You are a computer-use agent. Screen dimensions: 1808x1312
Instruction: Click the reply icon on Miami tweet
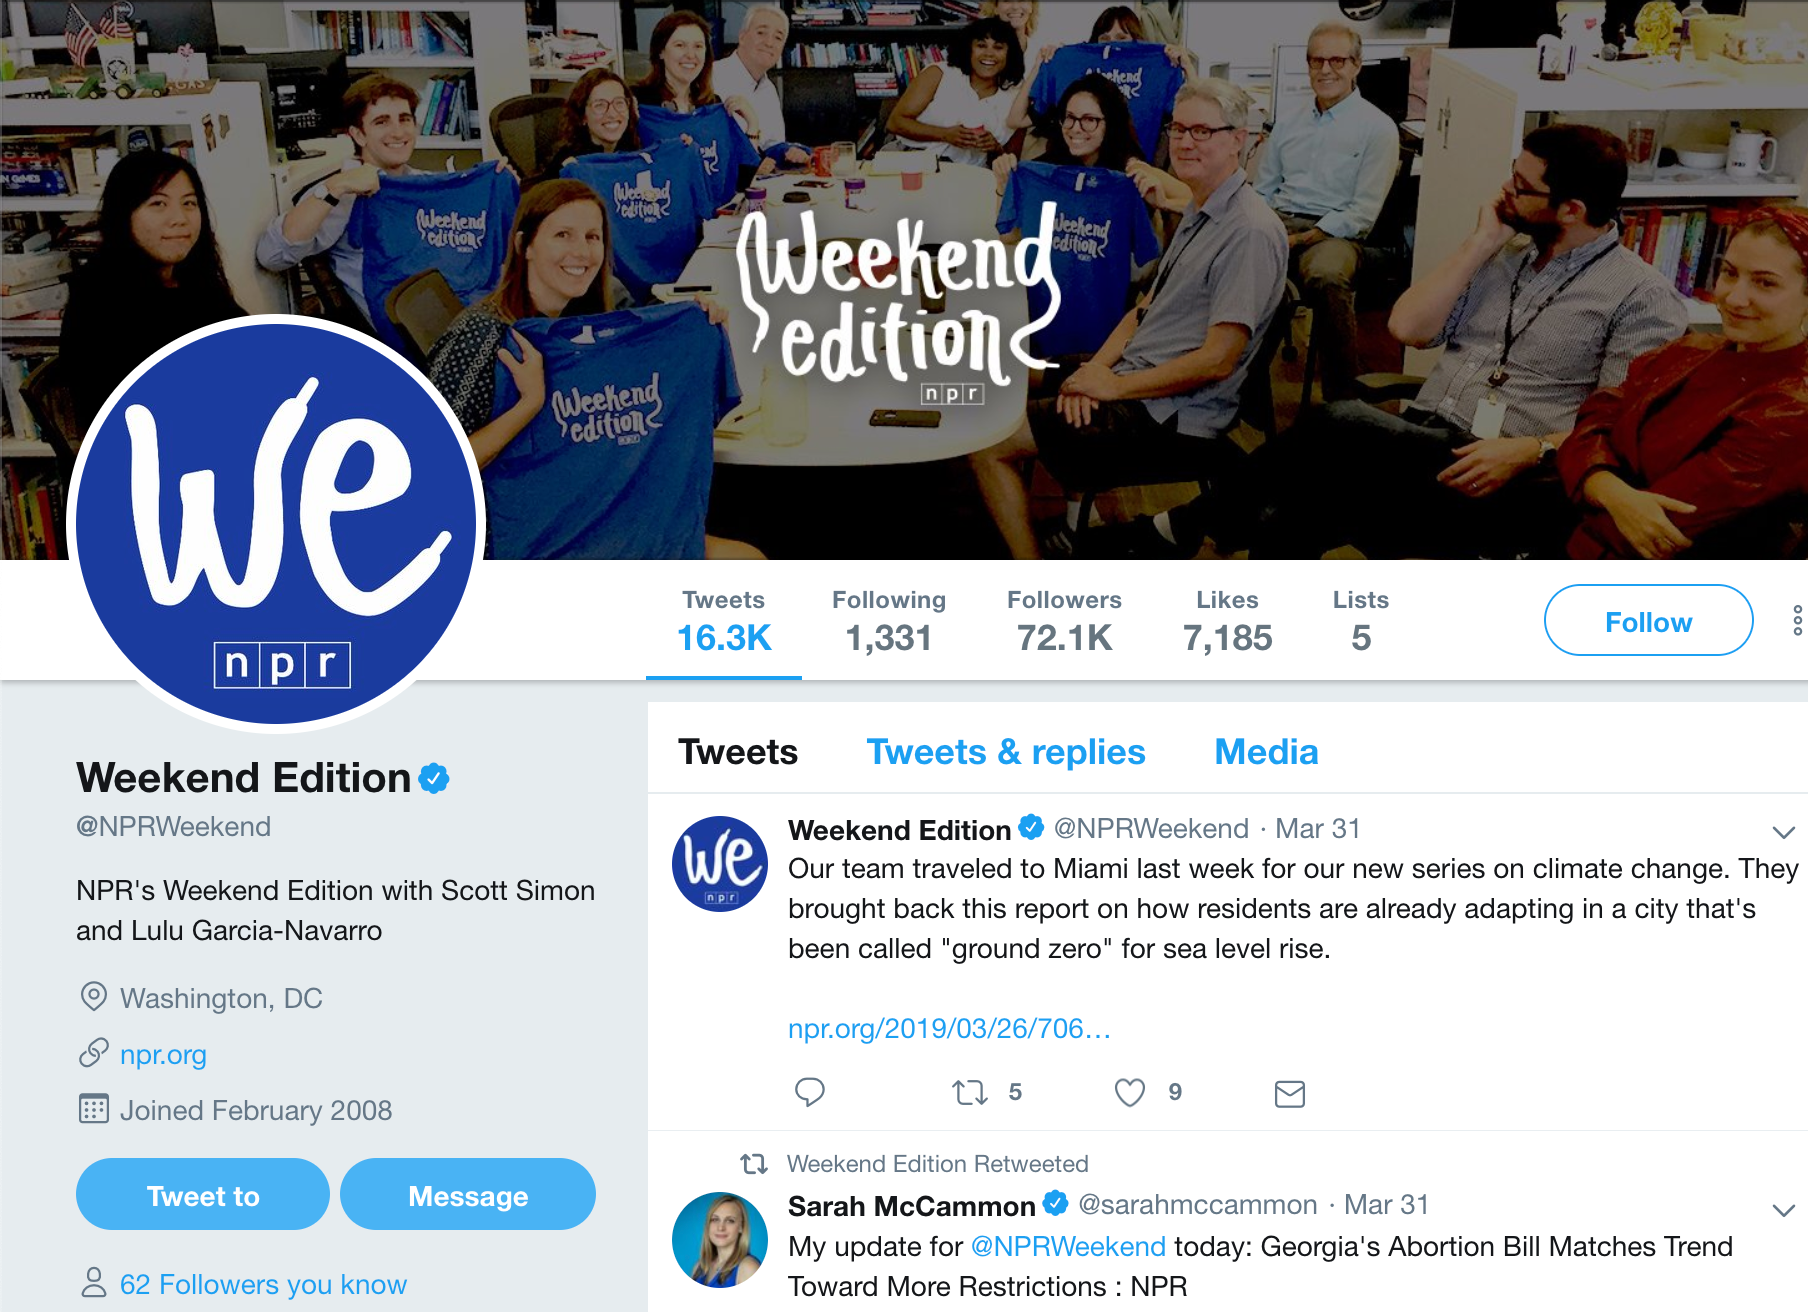tap(809, 1092)
